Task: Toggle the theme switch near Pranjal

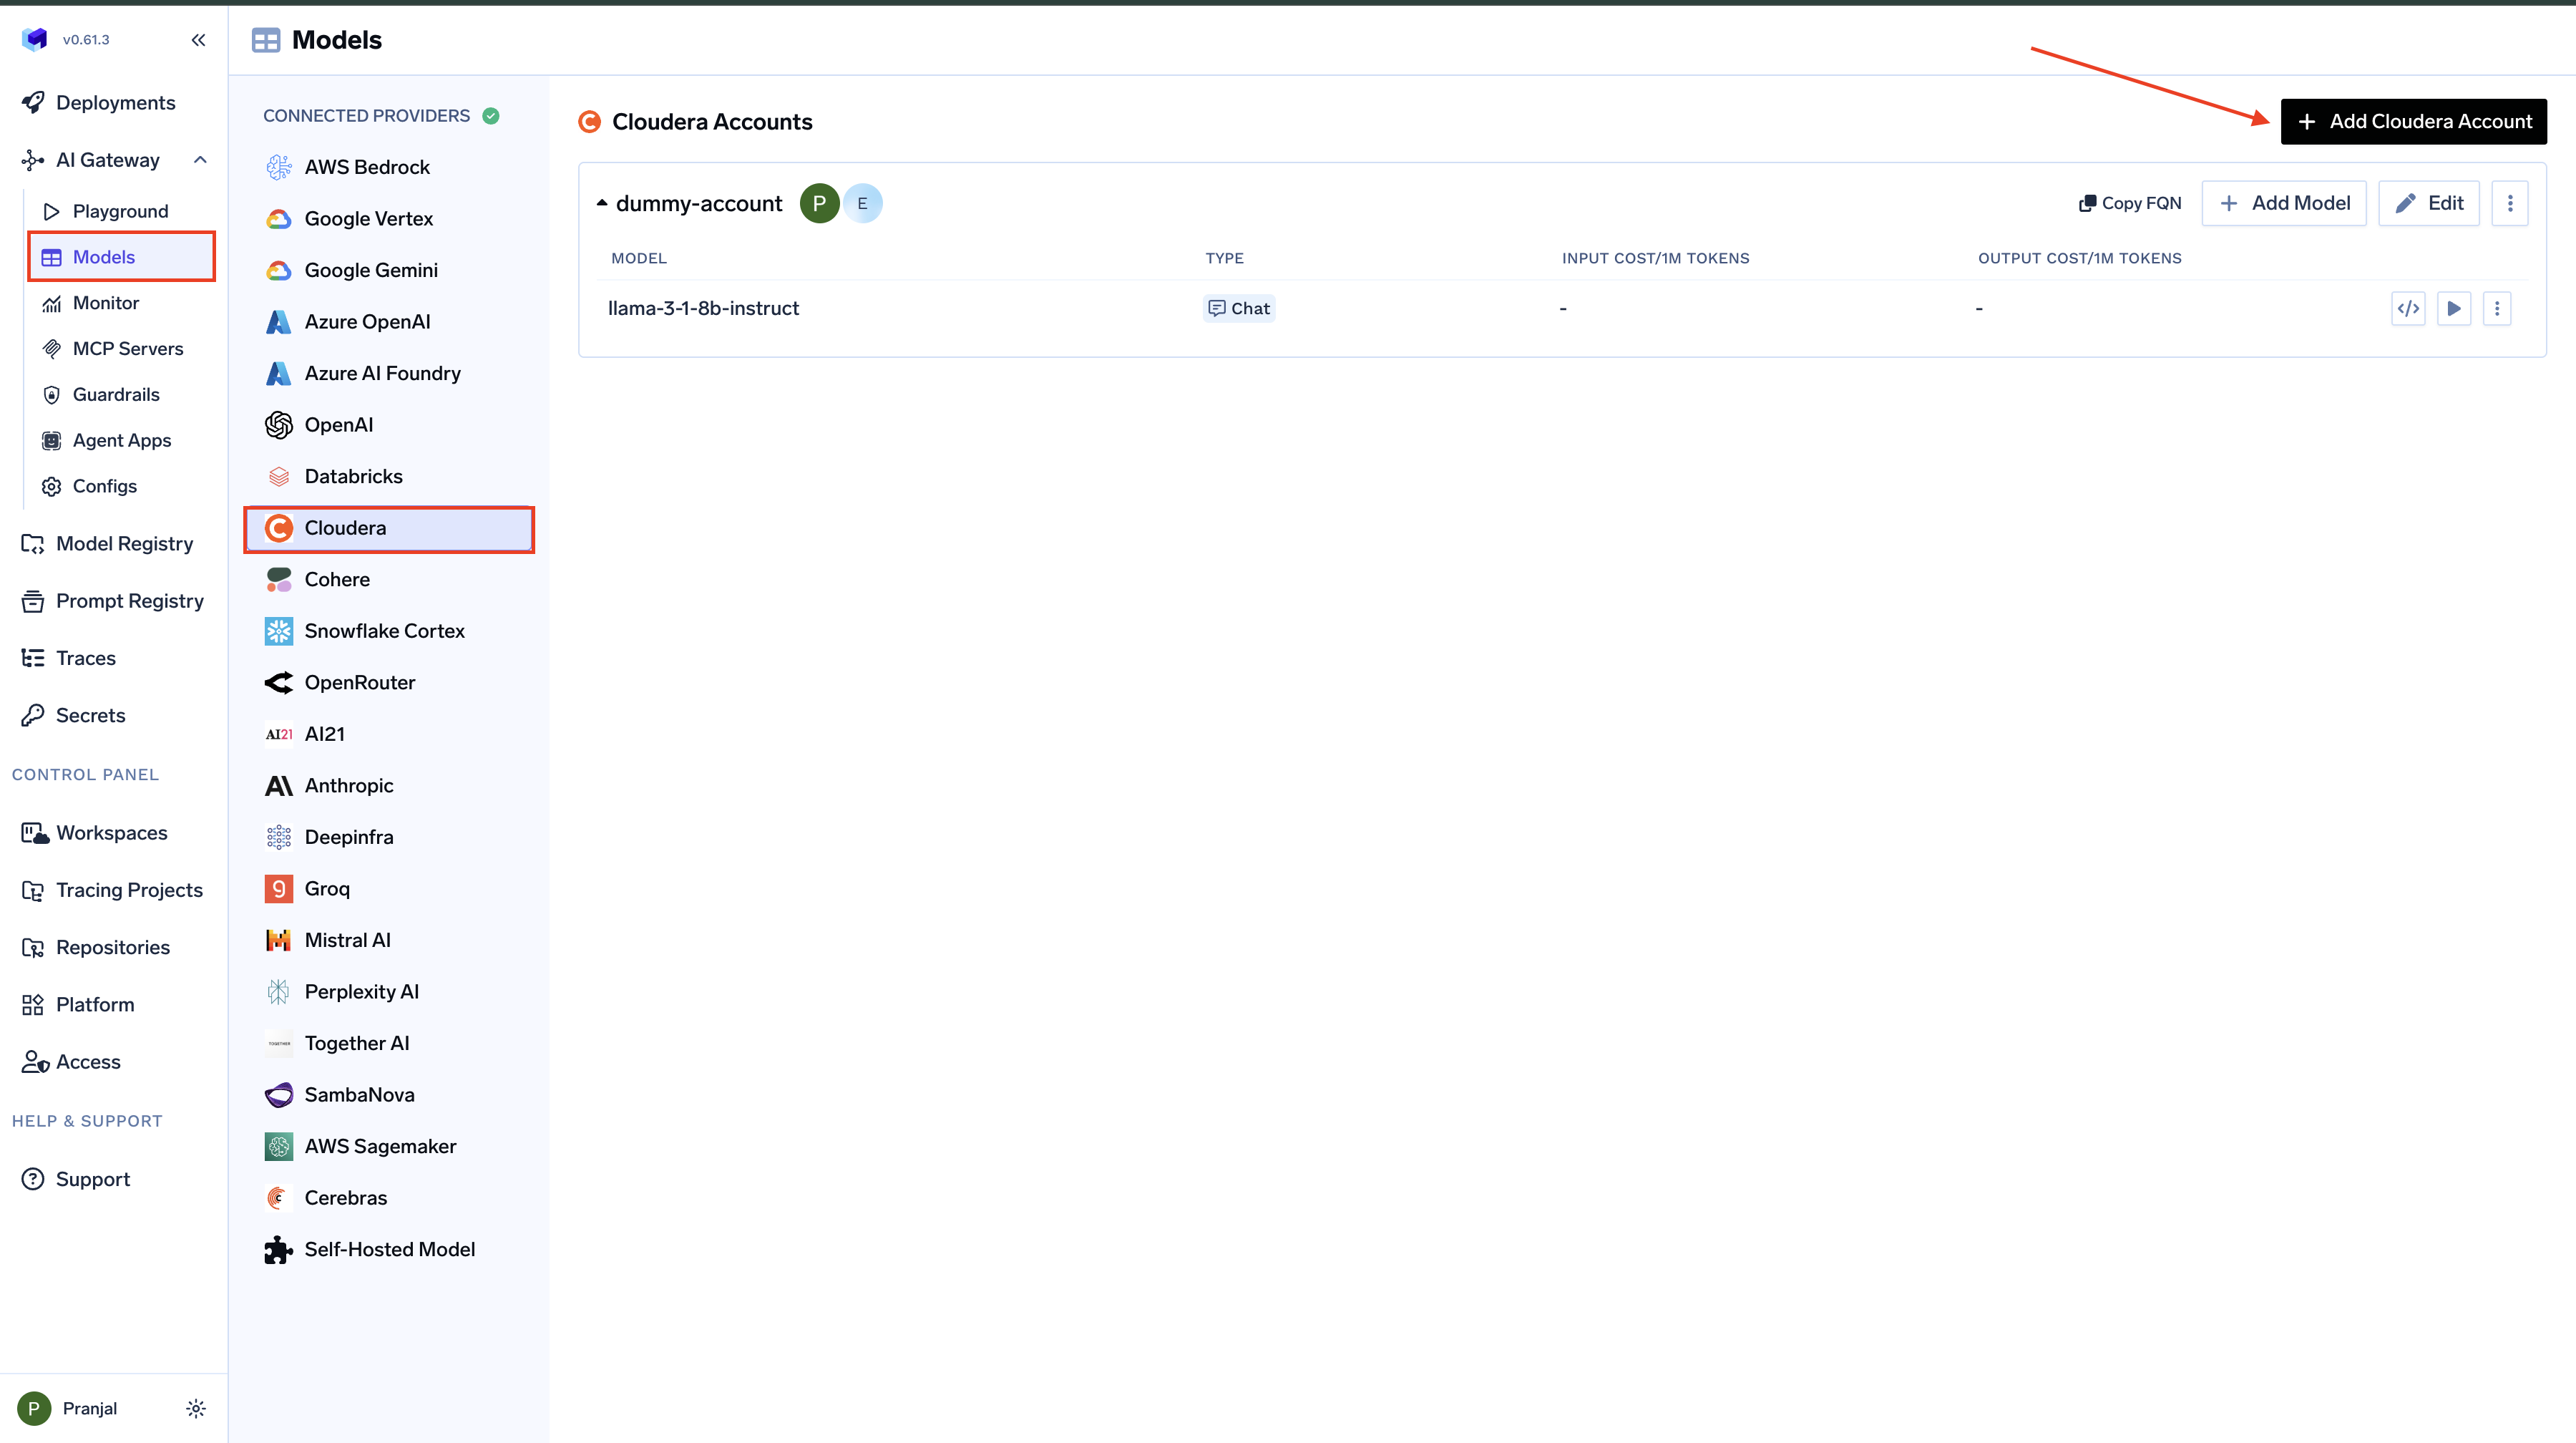Action: [x=196, y=1408]
